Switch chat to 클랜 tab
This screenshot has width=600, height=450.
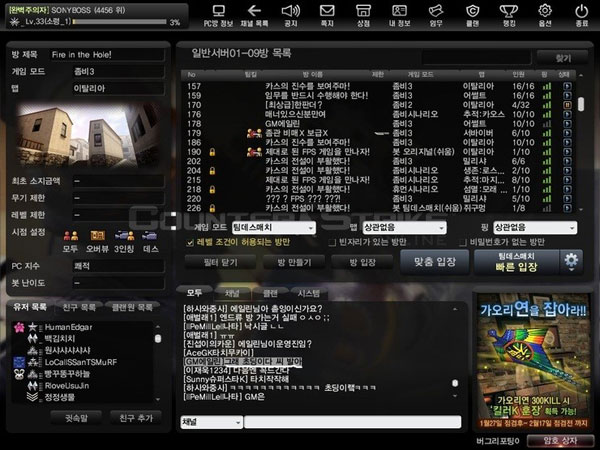point(270,293)
